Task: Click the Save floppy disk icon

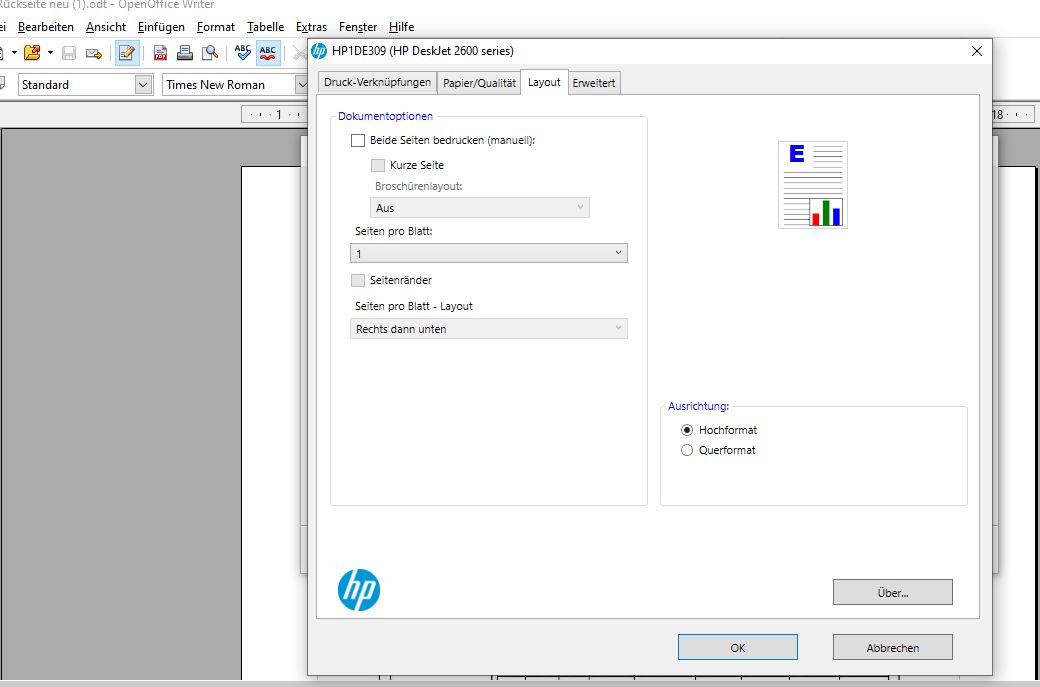Action: [69, 53]
